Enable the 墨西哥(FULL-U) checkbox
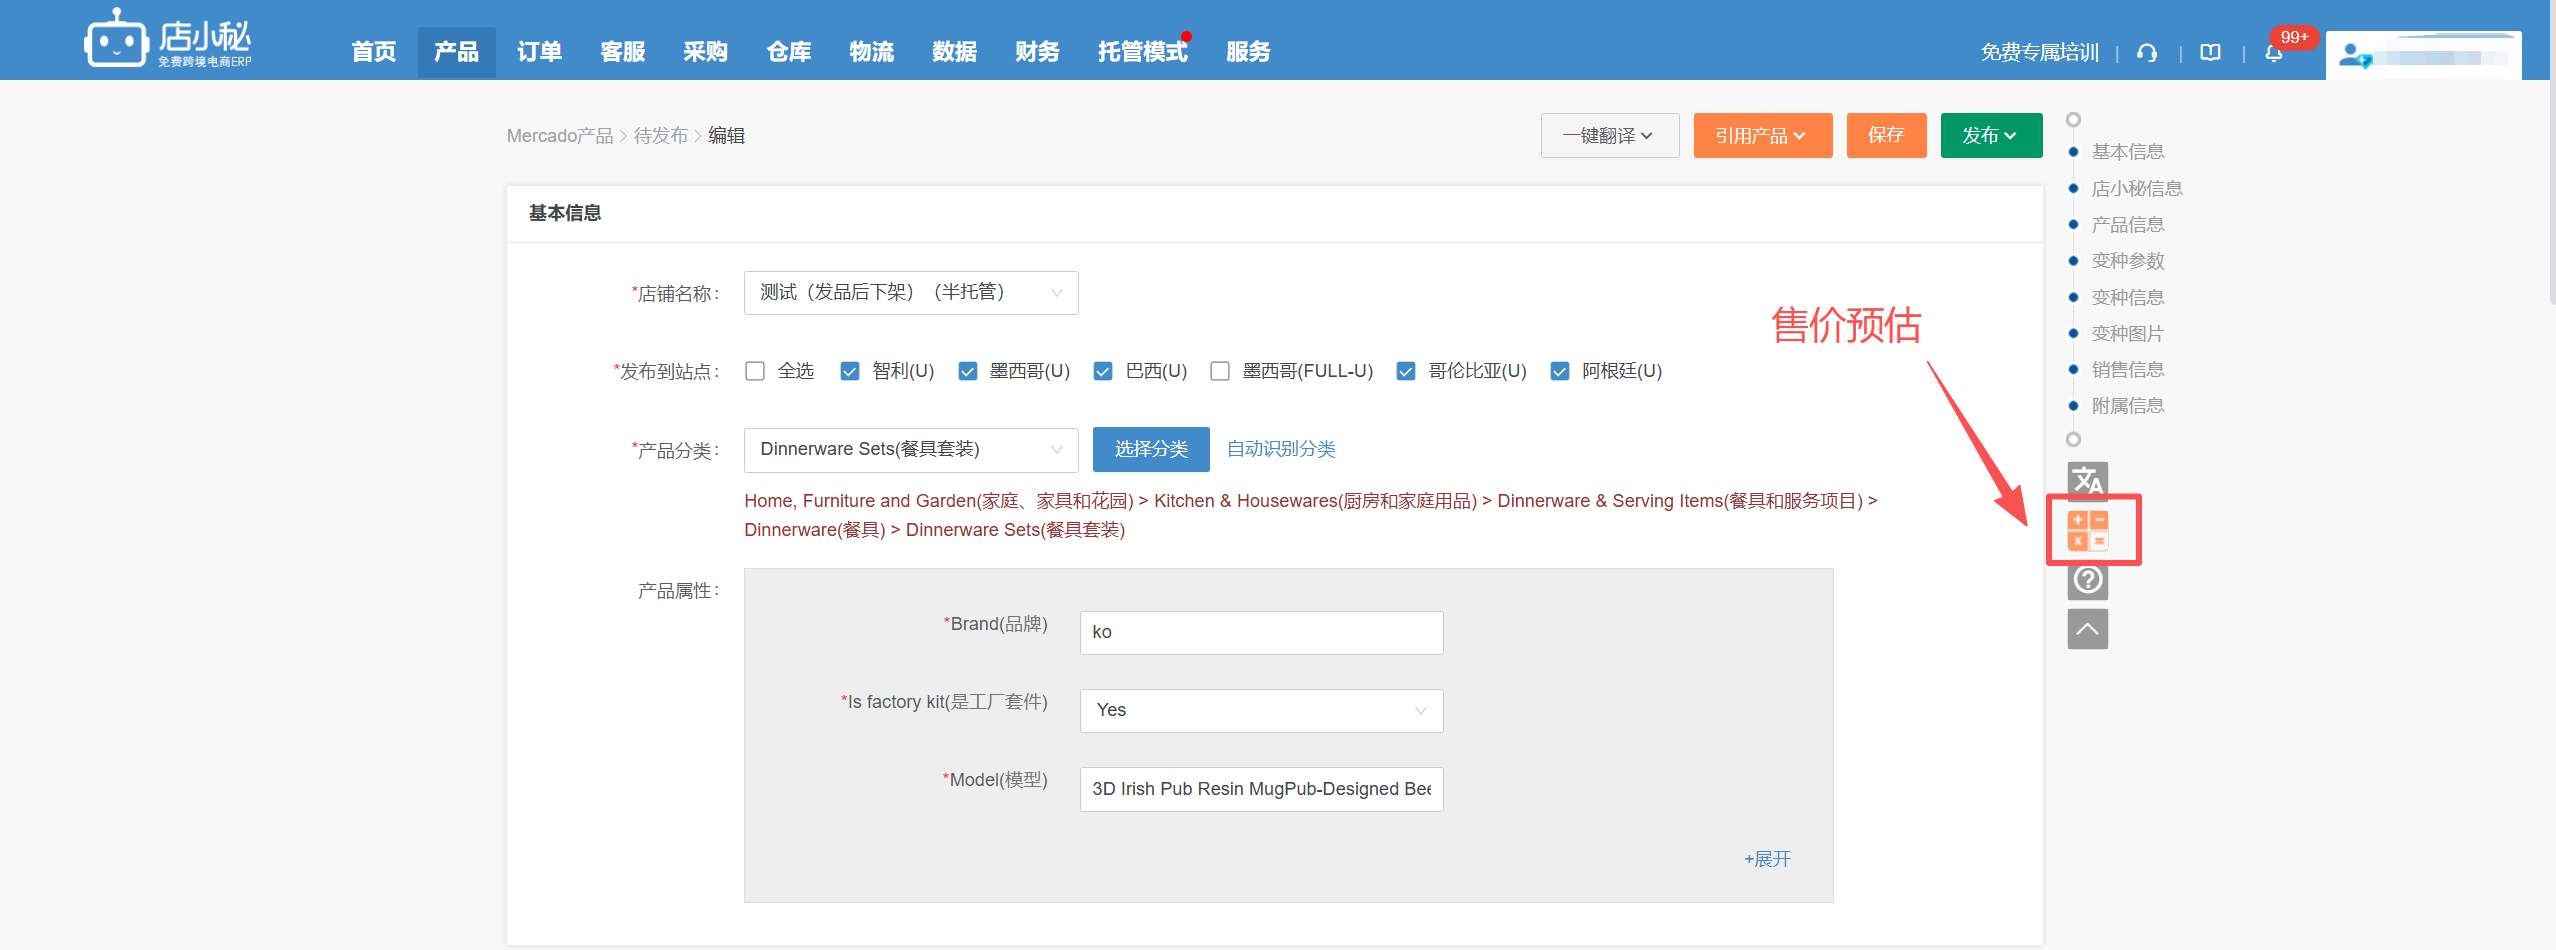 tap(1220, 371)
